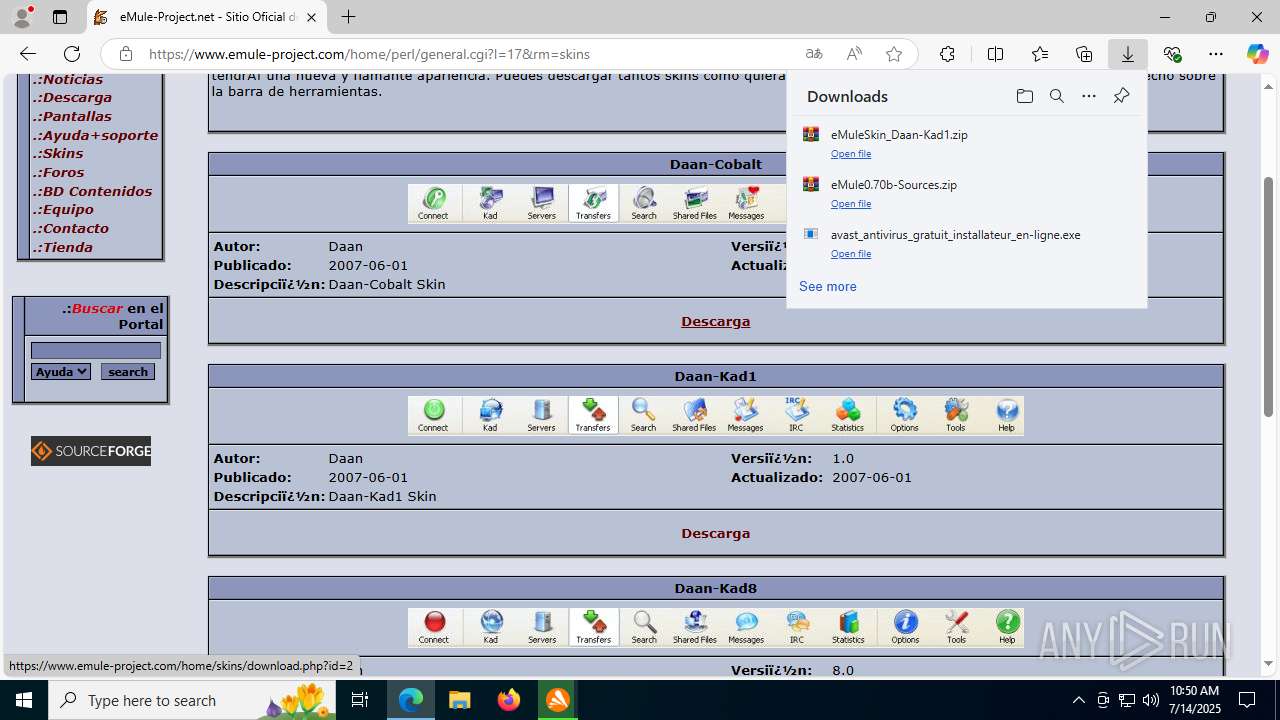Click the page vertical scrollbar thumb

coord(1269,296)
